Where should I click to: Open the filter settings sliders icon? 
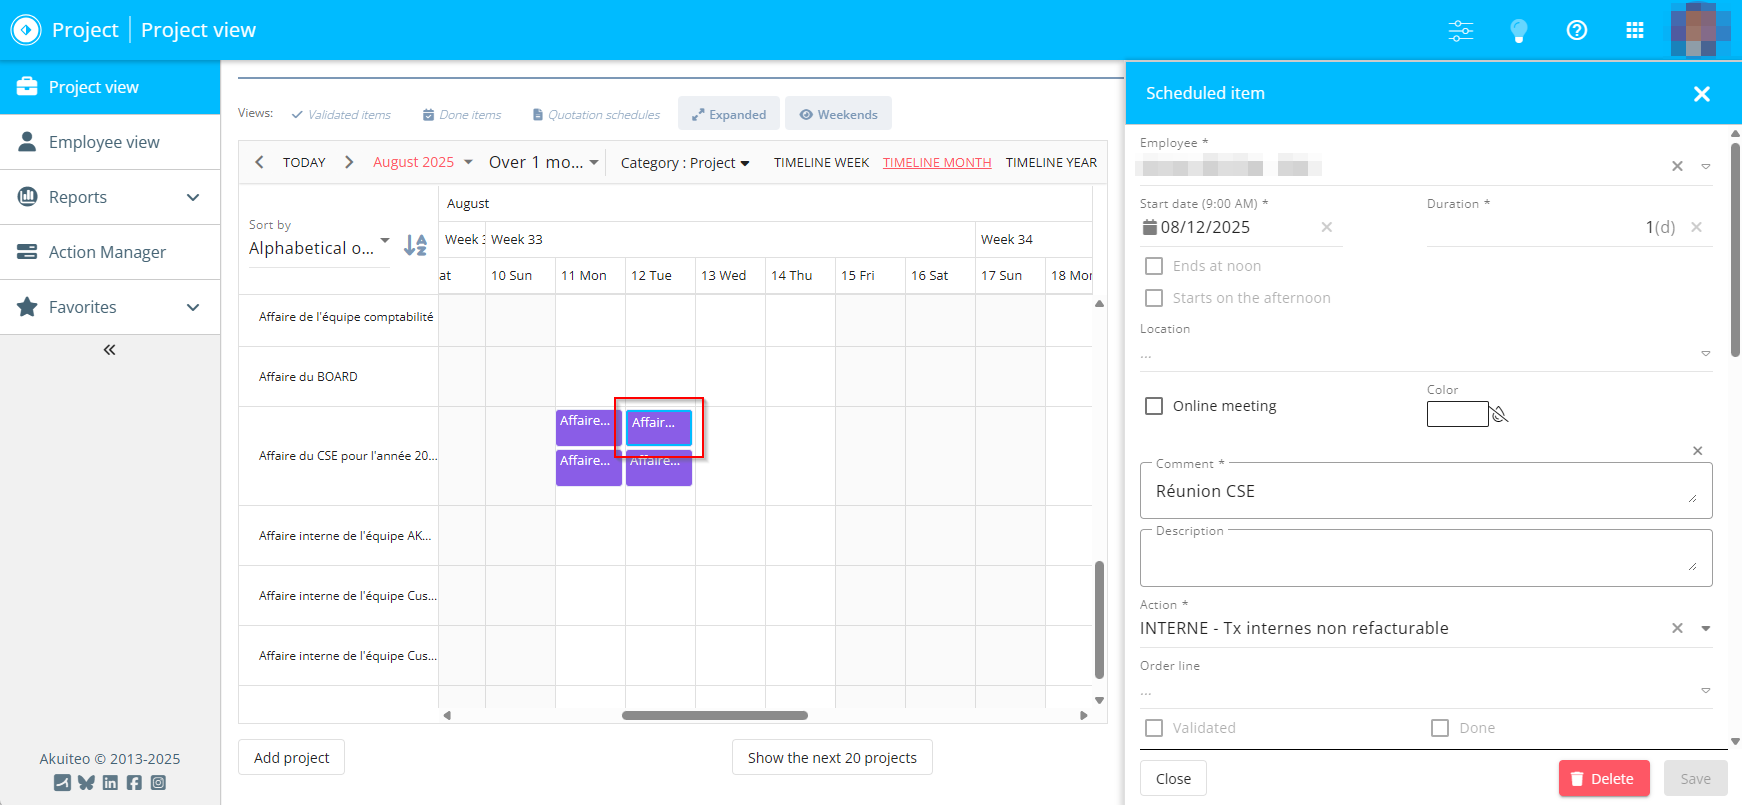point(1460,30)
